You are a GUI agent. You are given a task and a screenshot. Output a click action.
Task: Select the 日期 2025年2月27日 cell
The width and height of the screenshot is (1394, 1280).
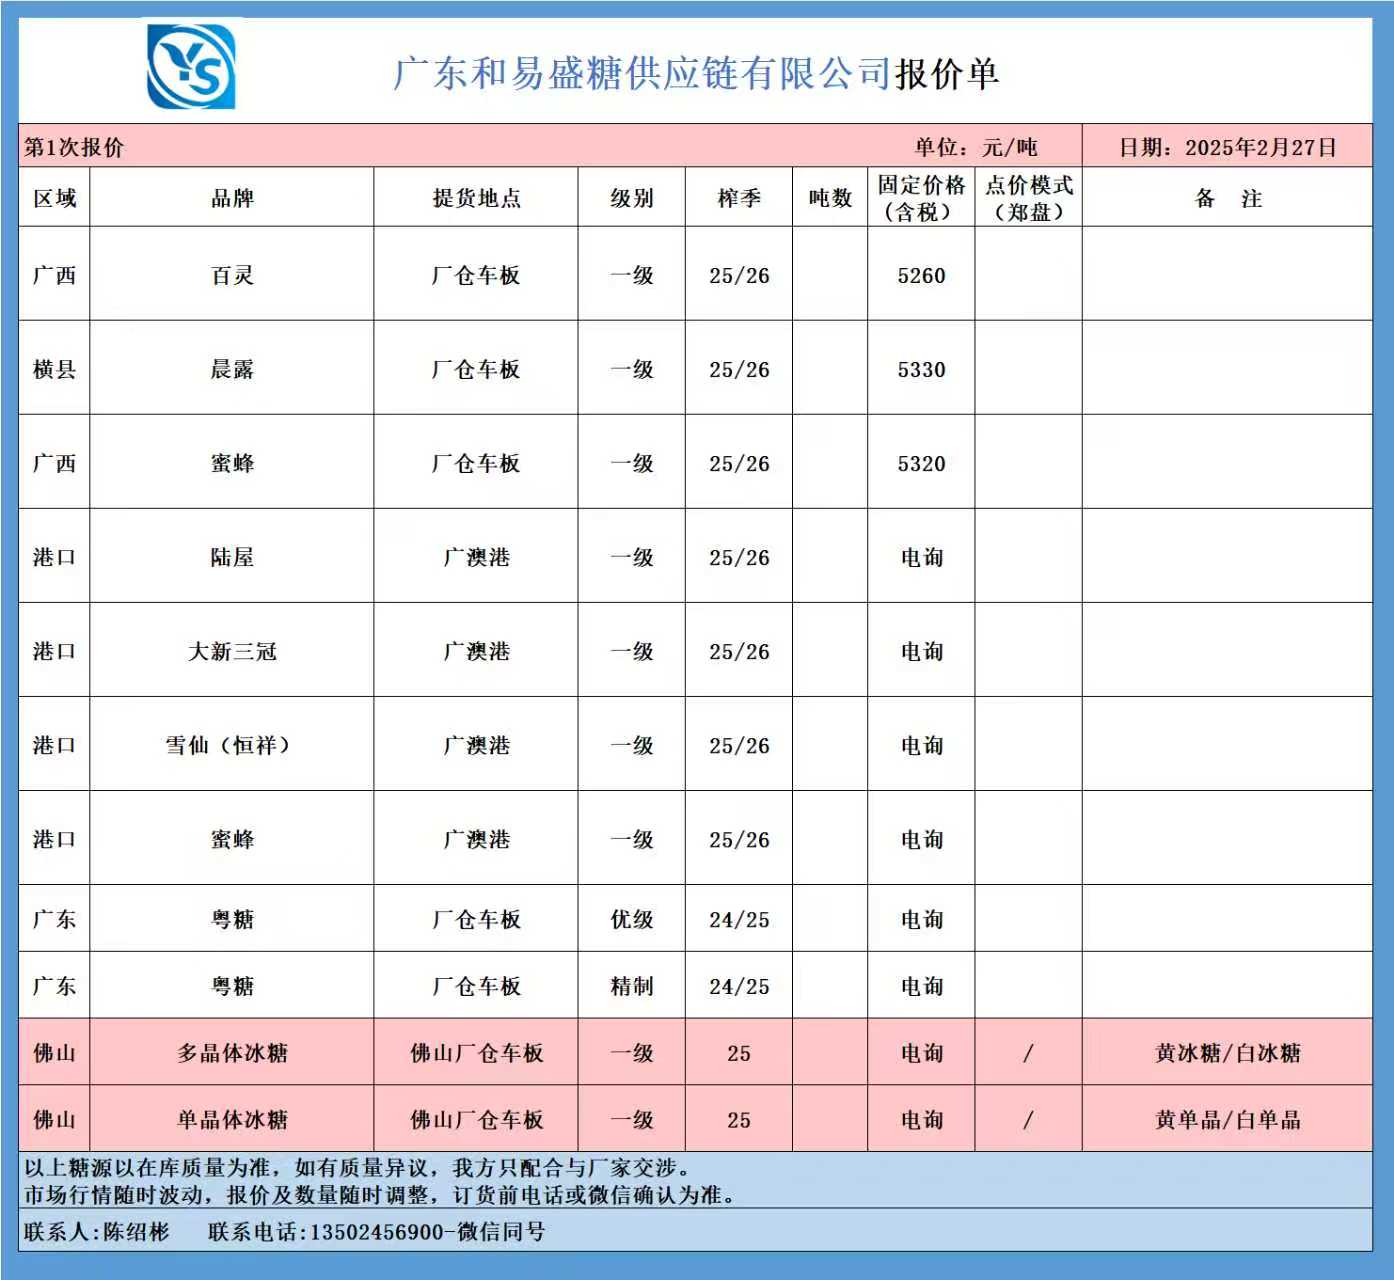click(1227, 147)
